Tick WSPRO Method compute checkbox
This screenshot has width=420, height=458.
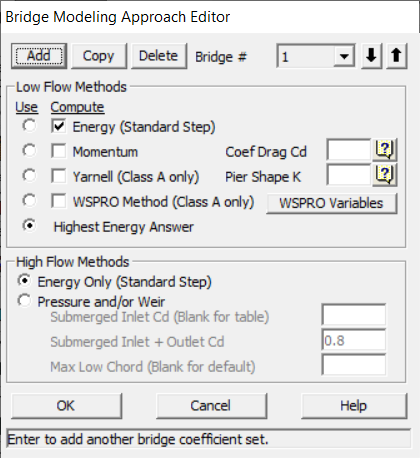tap(59, 201)
